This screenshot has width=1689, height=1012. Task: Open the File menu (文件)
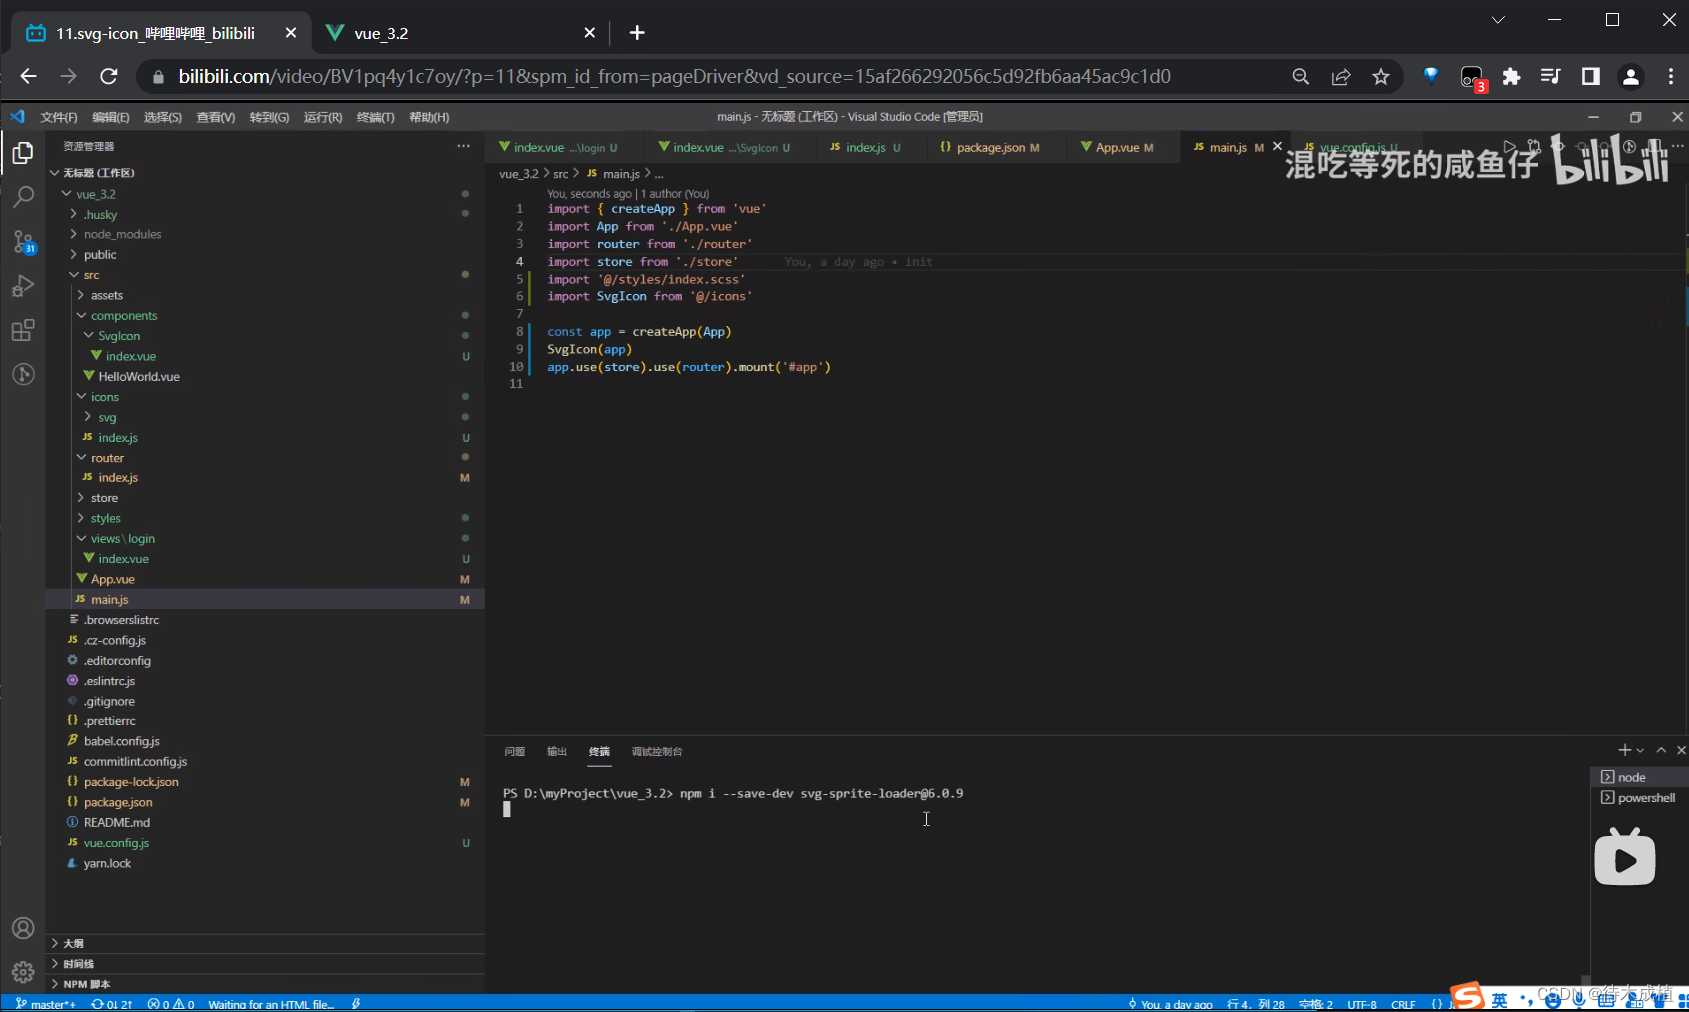(59, 117)
